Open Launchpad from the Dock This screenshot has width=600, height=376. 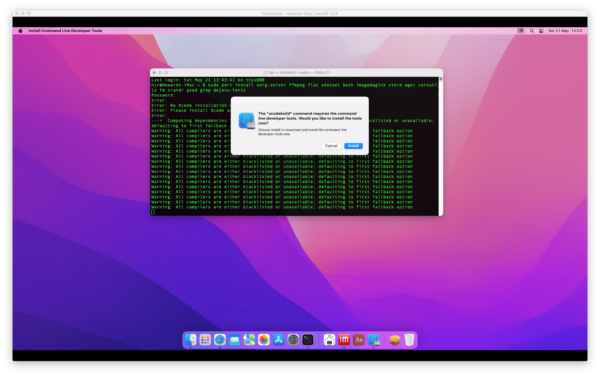pos(205,340)
